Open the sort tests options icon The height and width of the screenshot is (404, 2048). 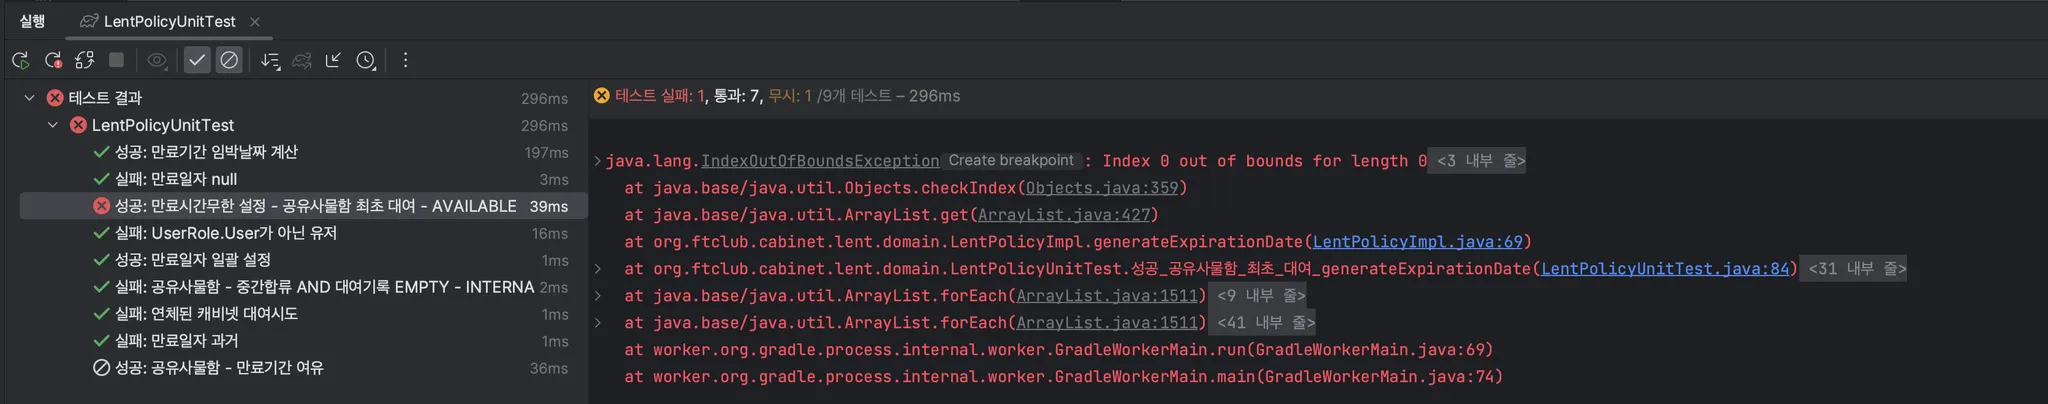(270, 60)
